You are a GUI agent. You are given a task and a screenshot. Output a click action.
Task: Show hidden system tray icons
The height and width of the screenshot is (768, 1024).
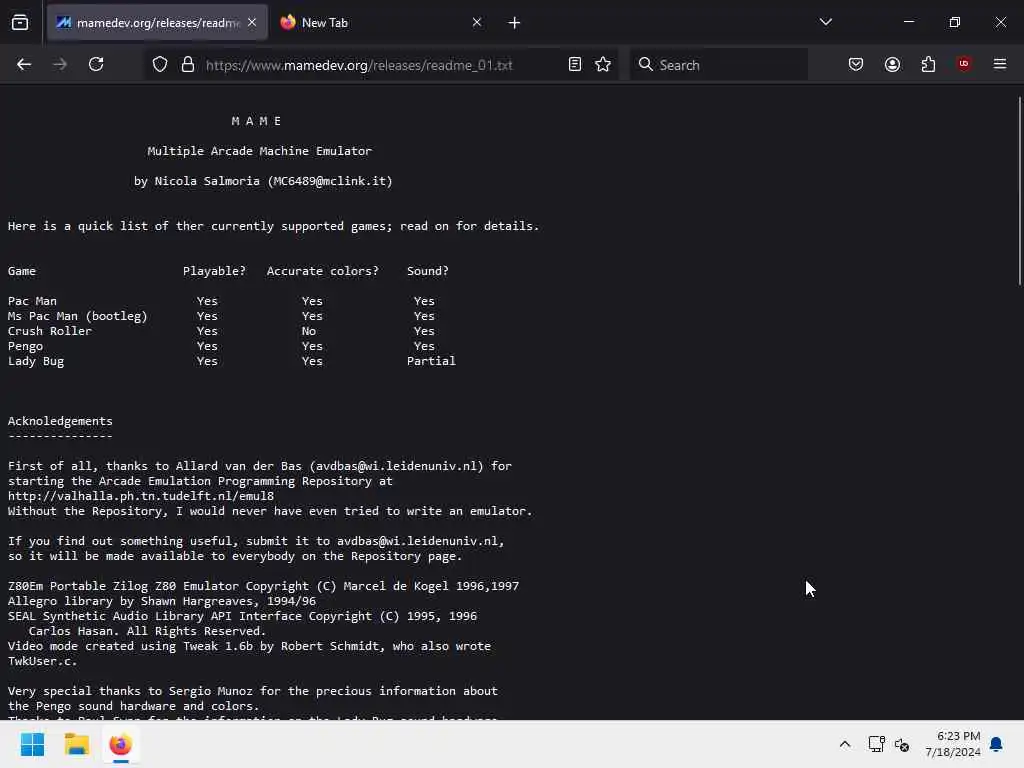[x=844, y=744]
